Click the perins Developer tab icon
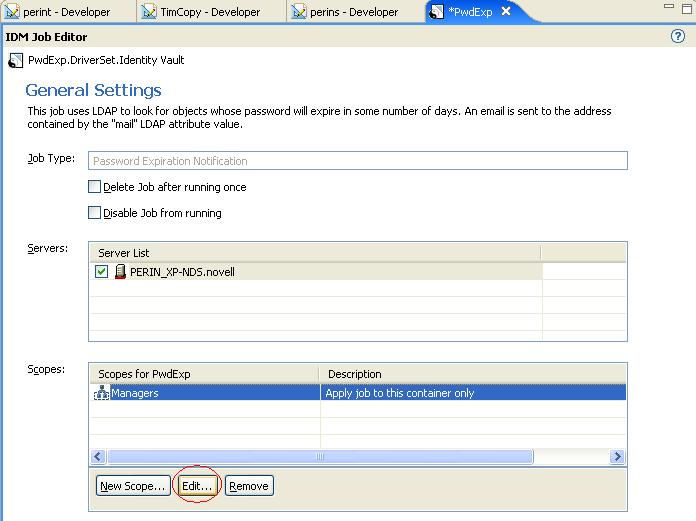The image size is (696, 521). [x=299, y=12]
